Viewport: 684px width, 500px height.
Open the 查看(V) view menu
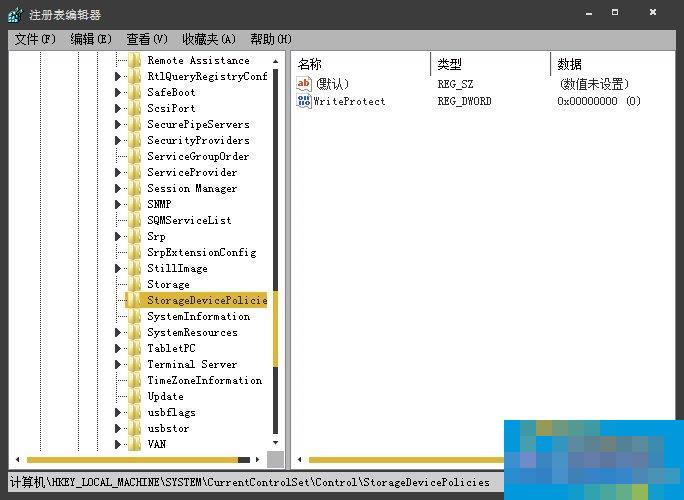pos(147,39)
